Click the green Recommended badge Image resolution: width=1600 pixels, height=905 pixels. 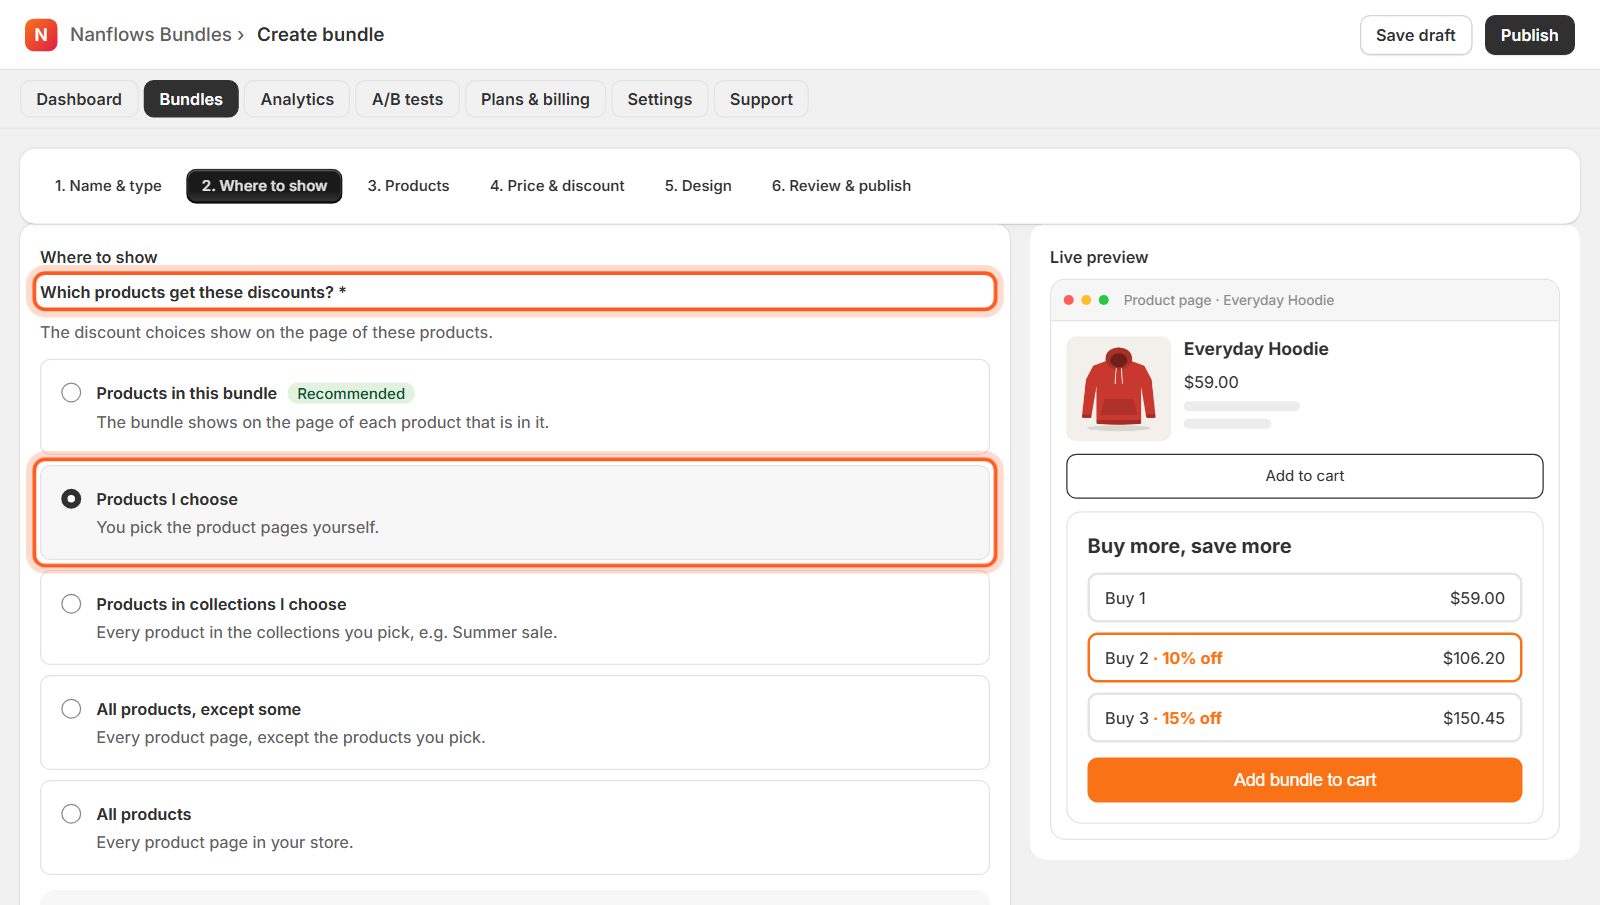click(351, 394)
